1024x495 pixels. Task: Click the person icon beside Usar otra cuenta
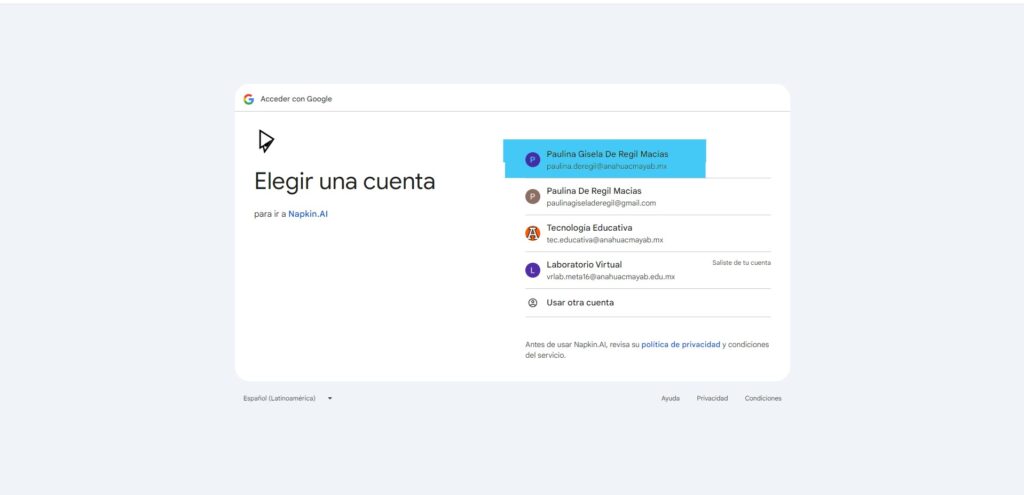pyautogui.click(x=533, y=302)
